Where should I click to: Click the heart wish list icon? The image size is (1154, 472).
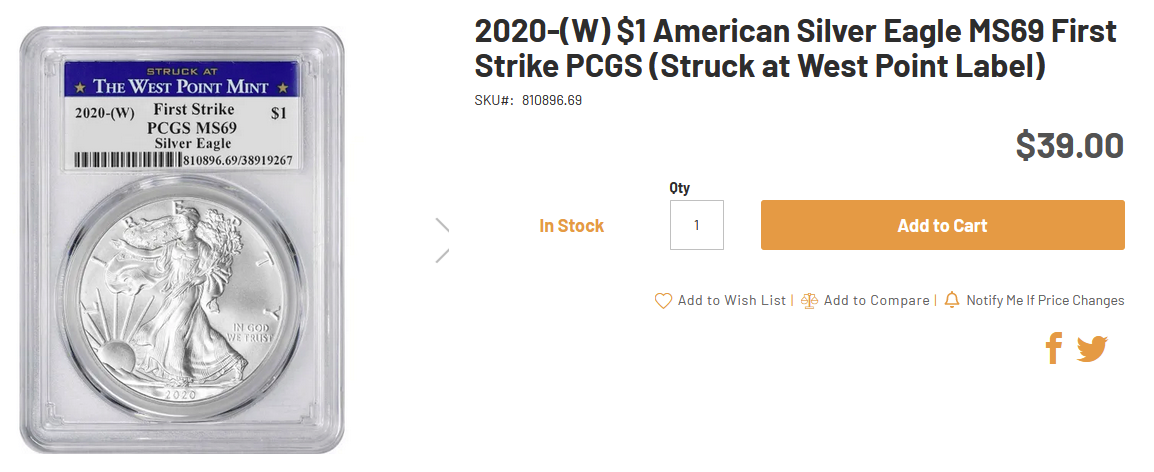663,300
